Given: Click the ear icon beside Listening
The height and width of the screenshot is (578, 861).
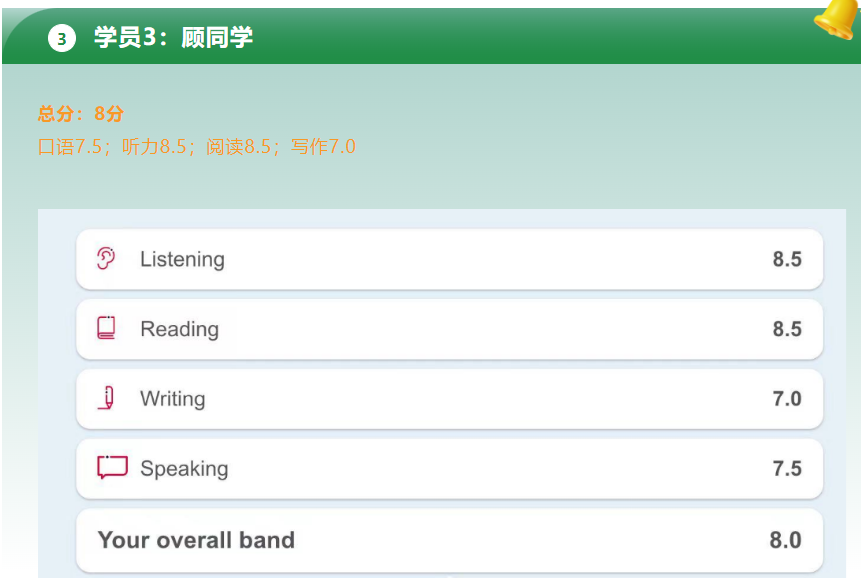Looking at the screenshot, I should 106,259.
